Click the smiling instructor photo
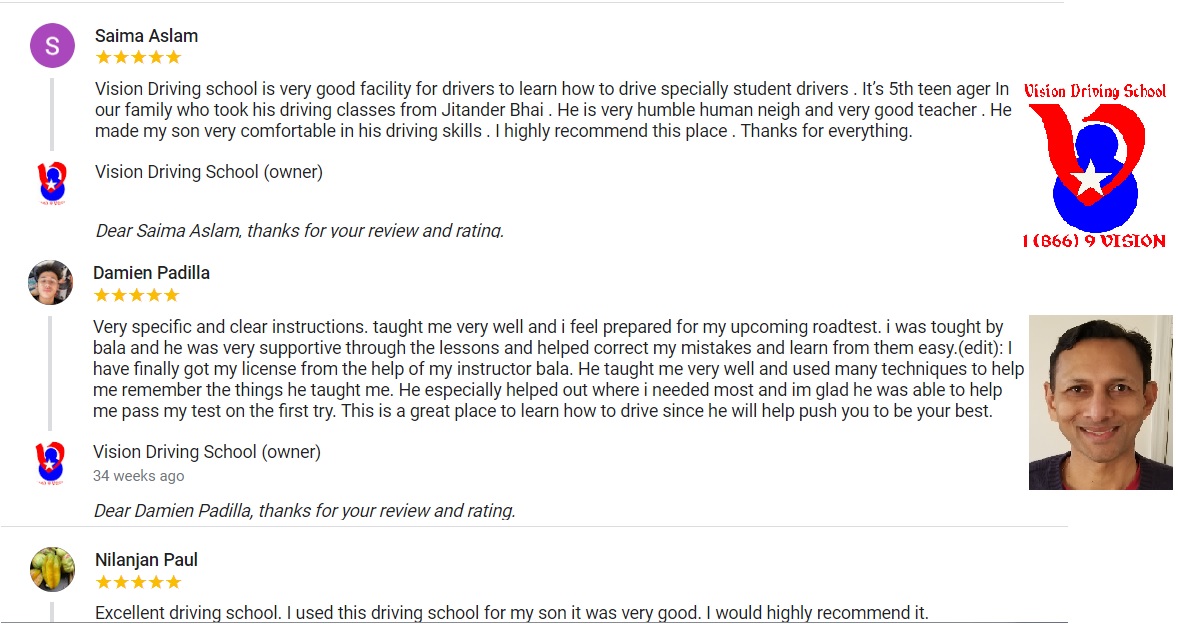This screenshot has width=1178, height=624. (1100, 402)
